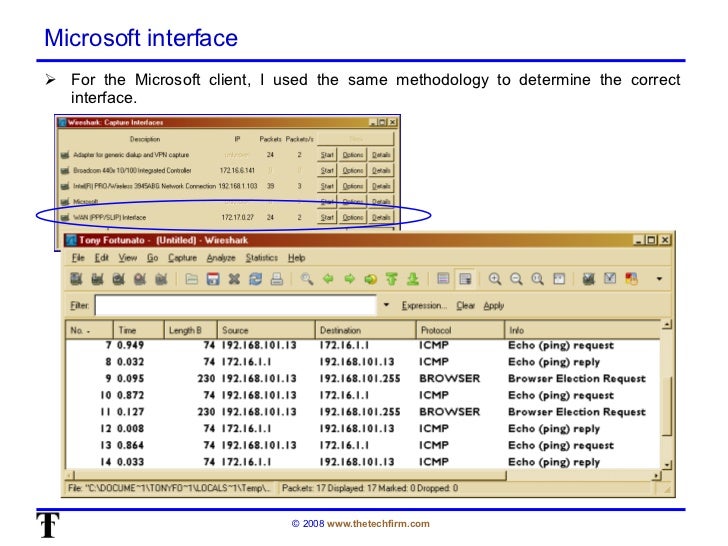Close the capture file icon

pos(234,279)
